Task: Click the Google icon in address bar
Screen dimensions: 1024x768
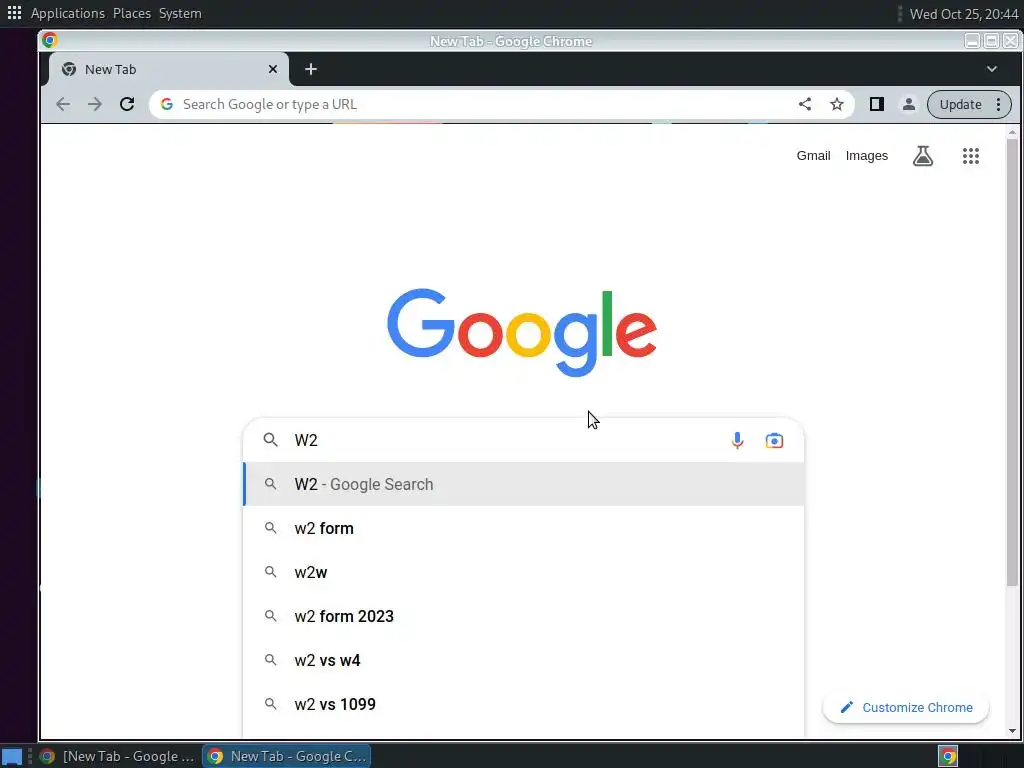Action: pos(167,104)
